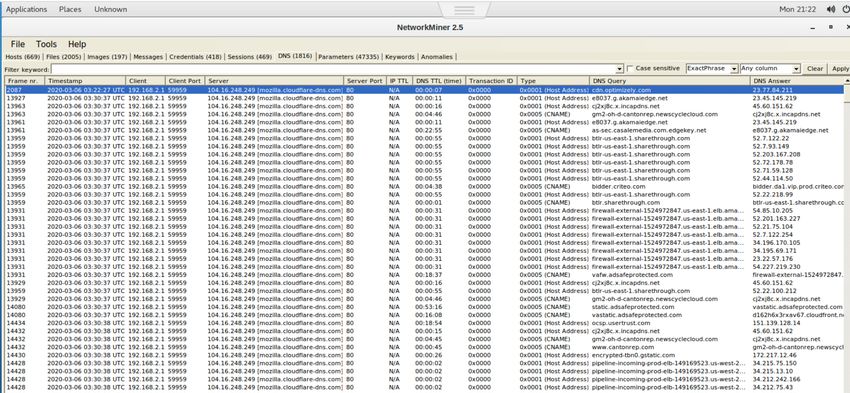Click the encrypted-tbn0.gstatic.com query cell
850x393 pixels.
[x=634, y=355]
